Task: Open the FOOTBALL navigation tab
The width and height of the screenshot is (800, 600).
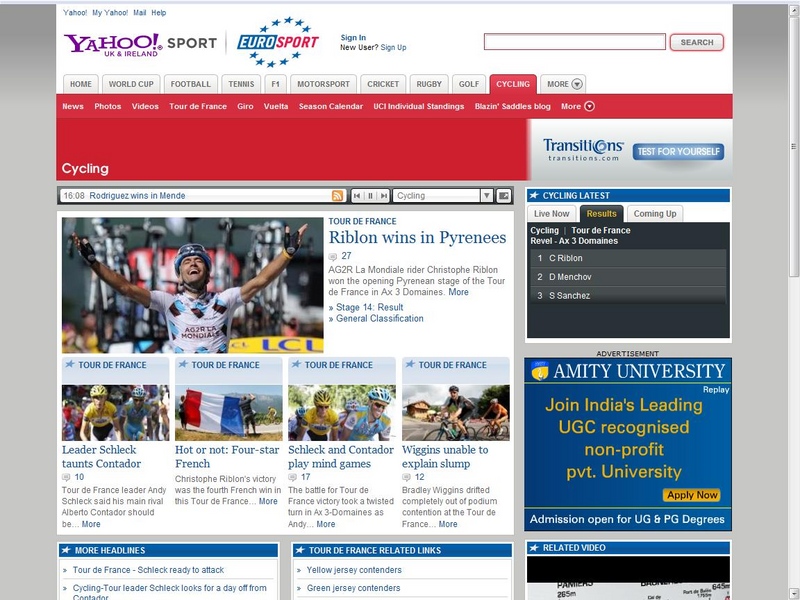Action: click(190, 84)
